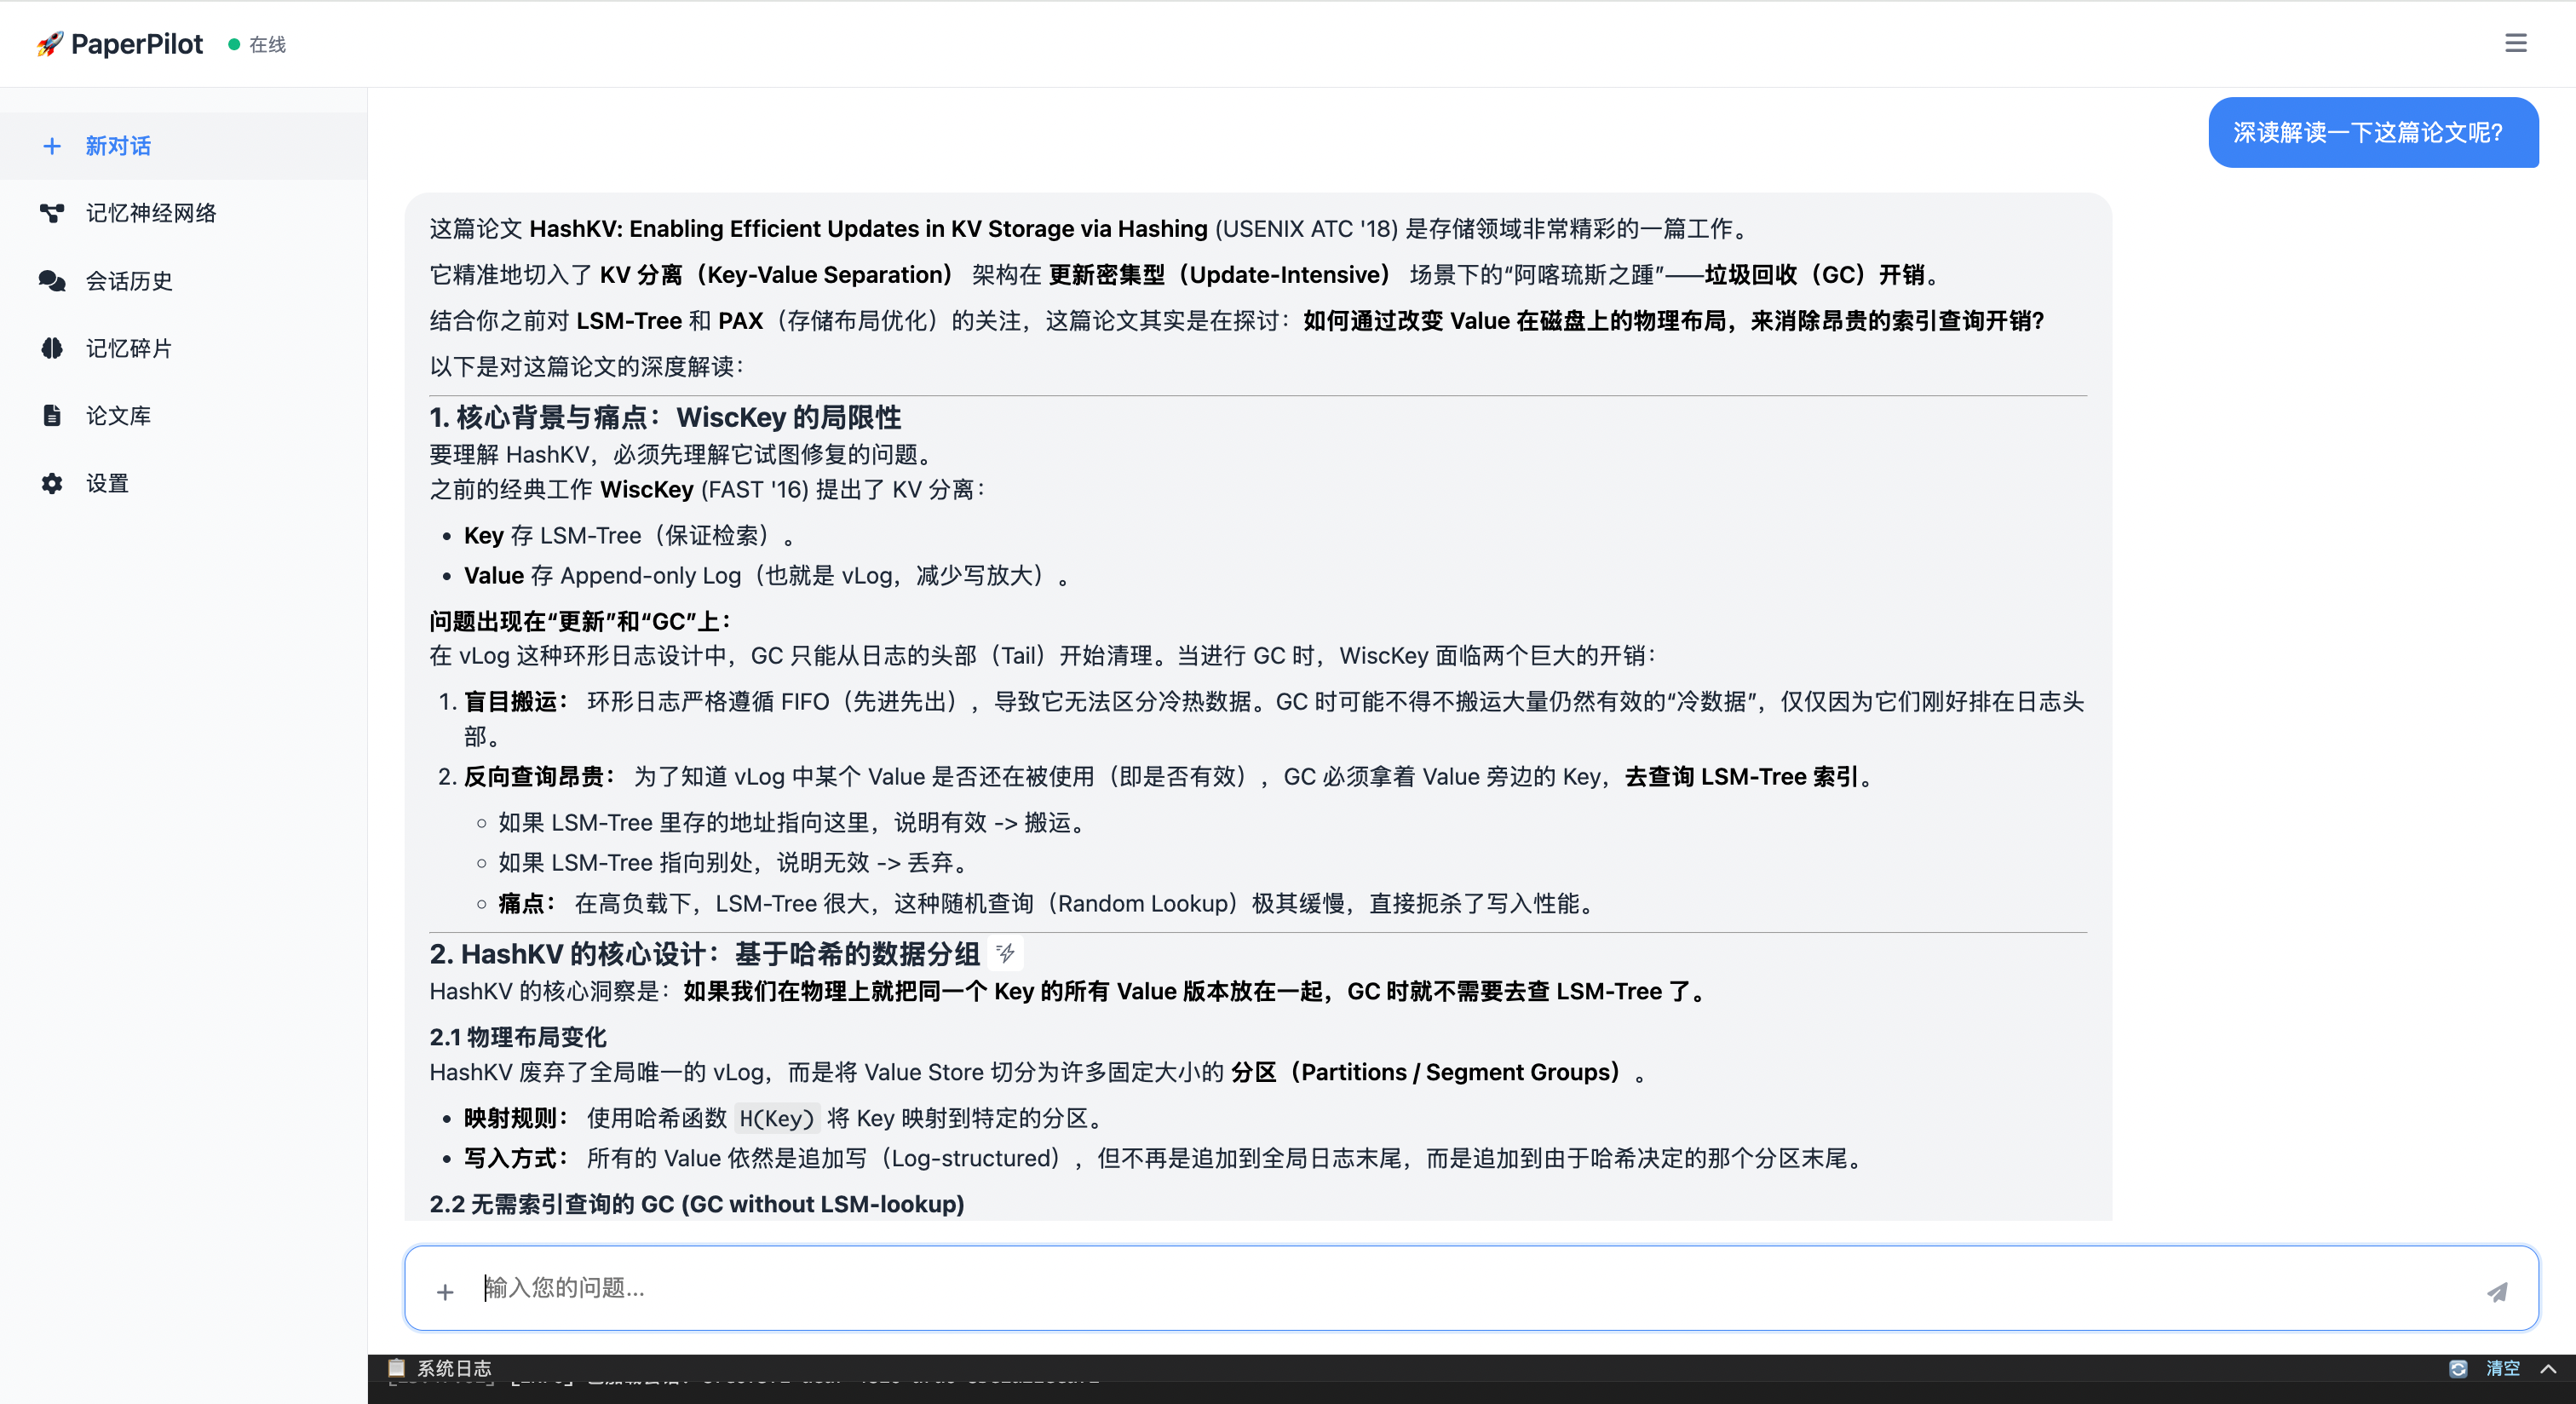Click the document icon for 论文库
This screenshot has height=1404, width=2576.
click(x=52, y=415)
